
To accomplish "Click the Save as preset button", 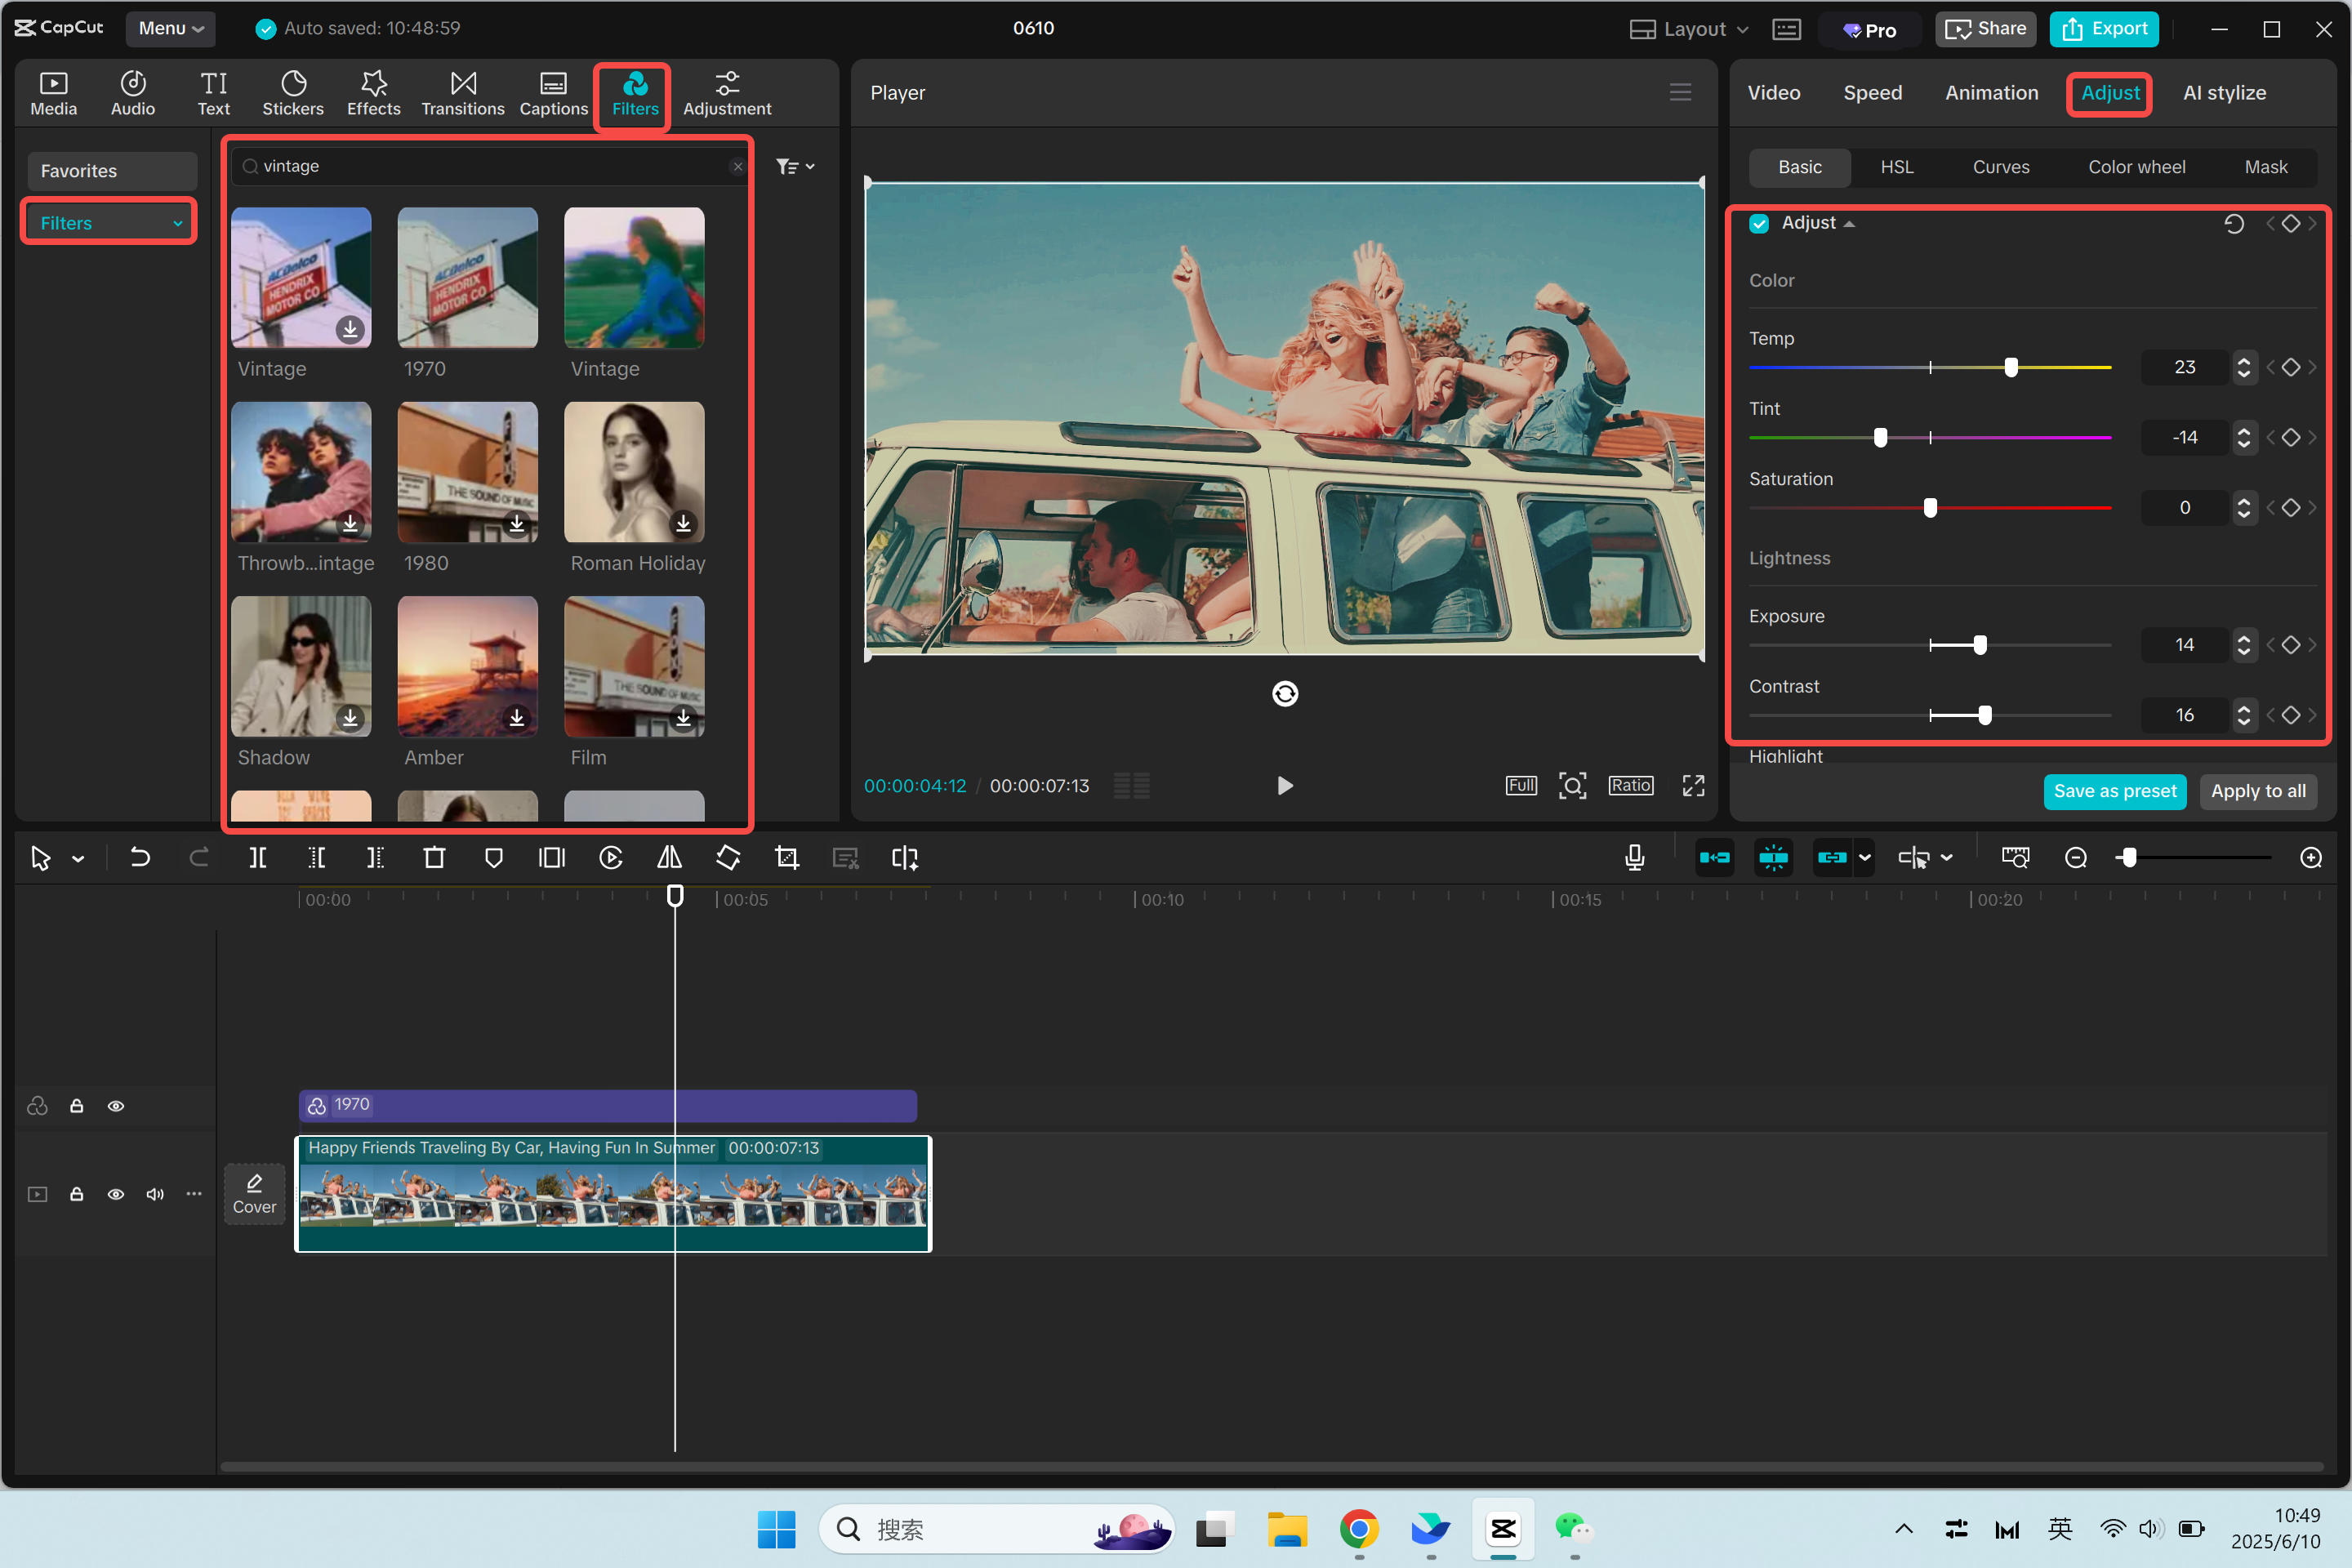I will coord(2114,791).
